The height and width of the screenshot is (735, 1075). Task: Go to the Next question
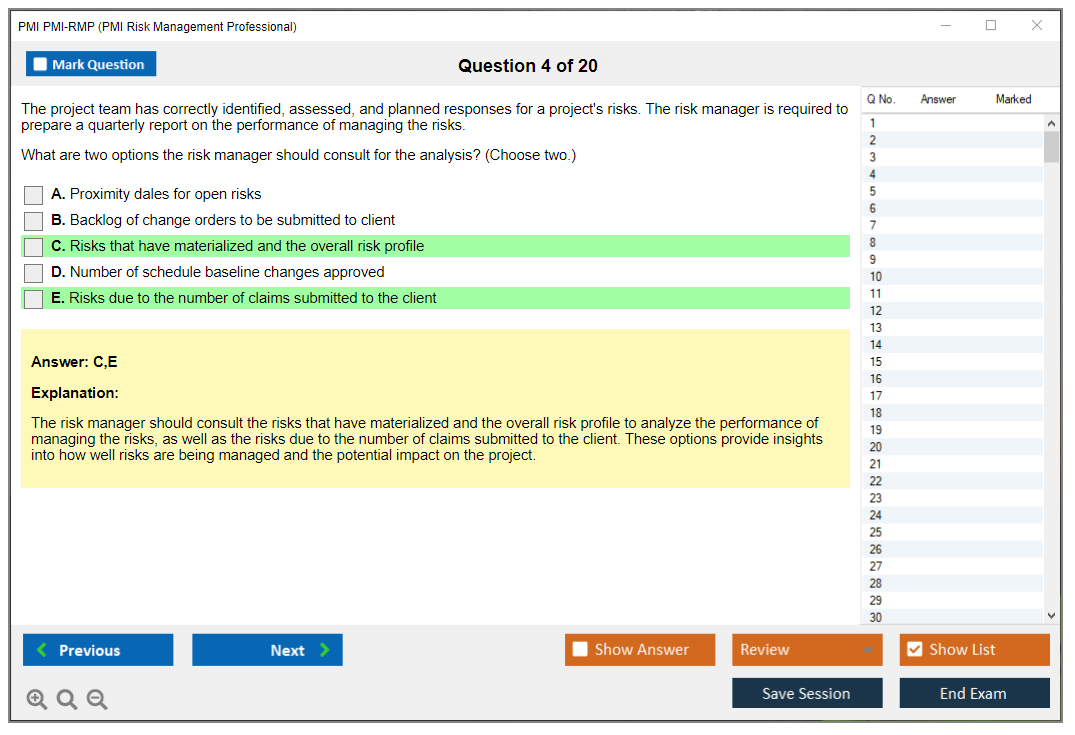click(x=267, y=650)
